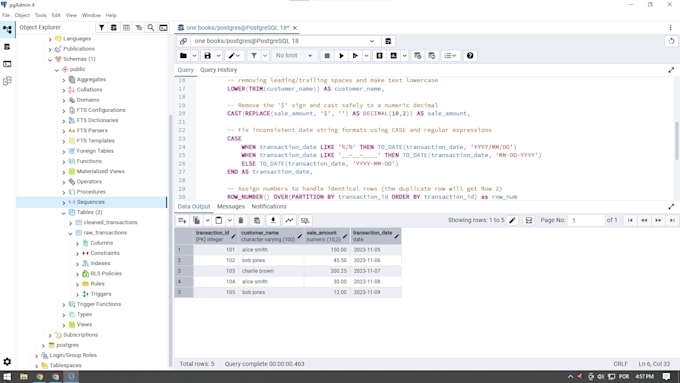
Task: Switch to the Notifications tab
Action: 269,206
